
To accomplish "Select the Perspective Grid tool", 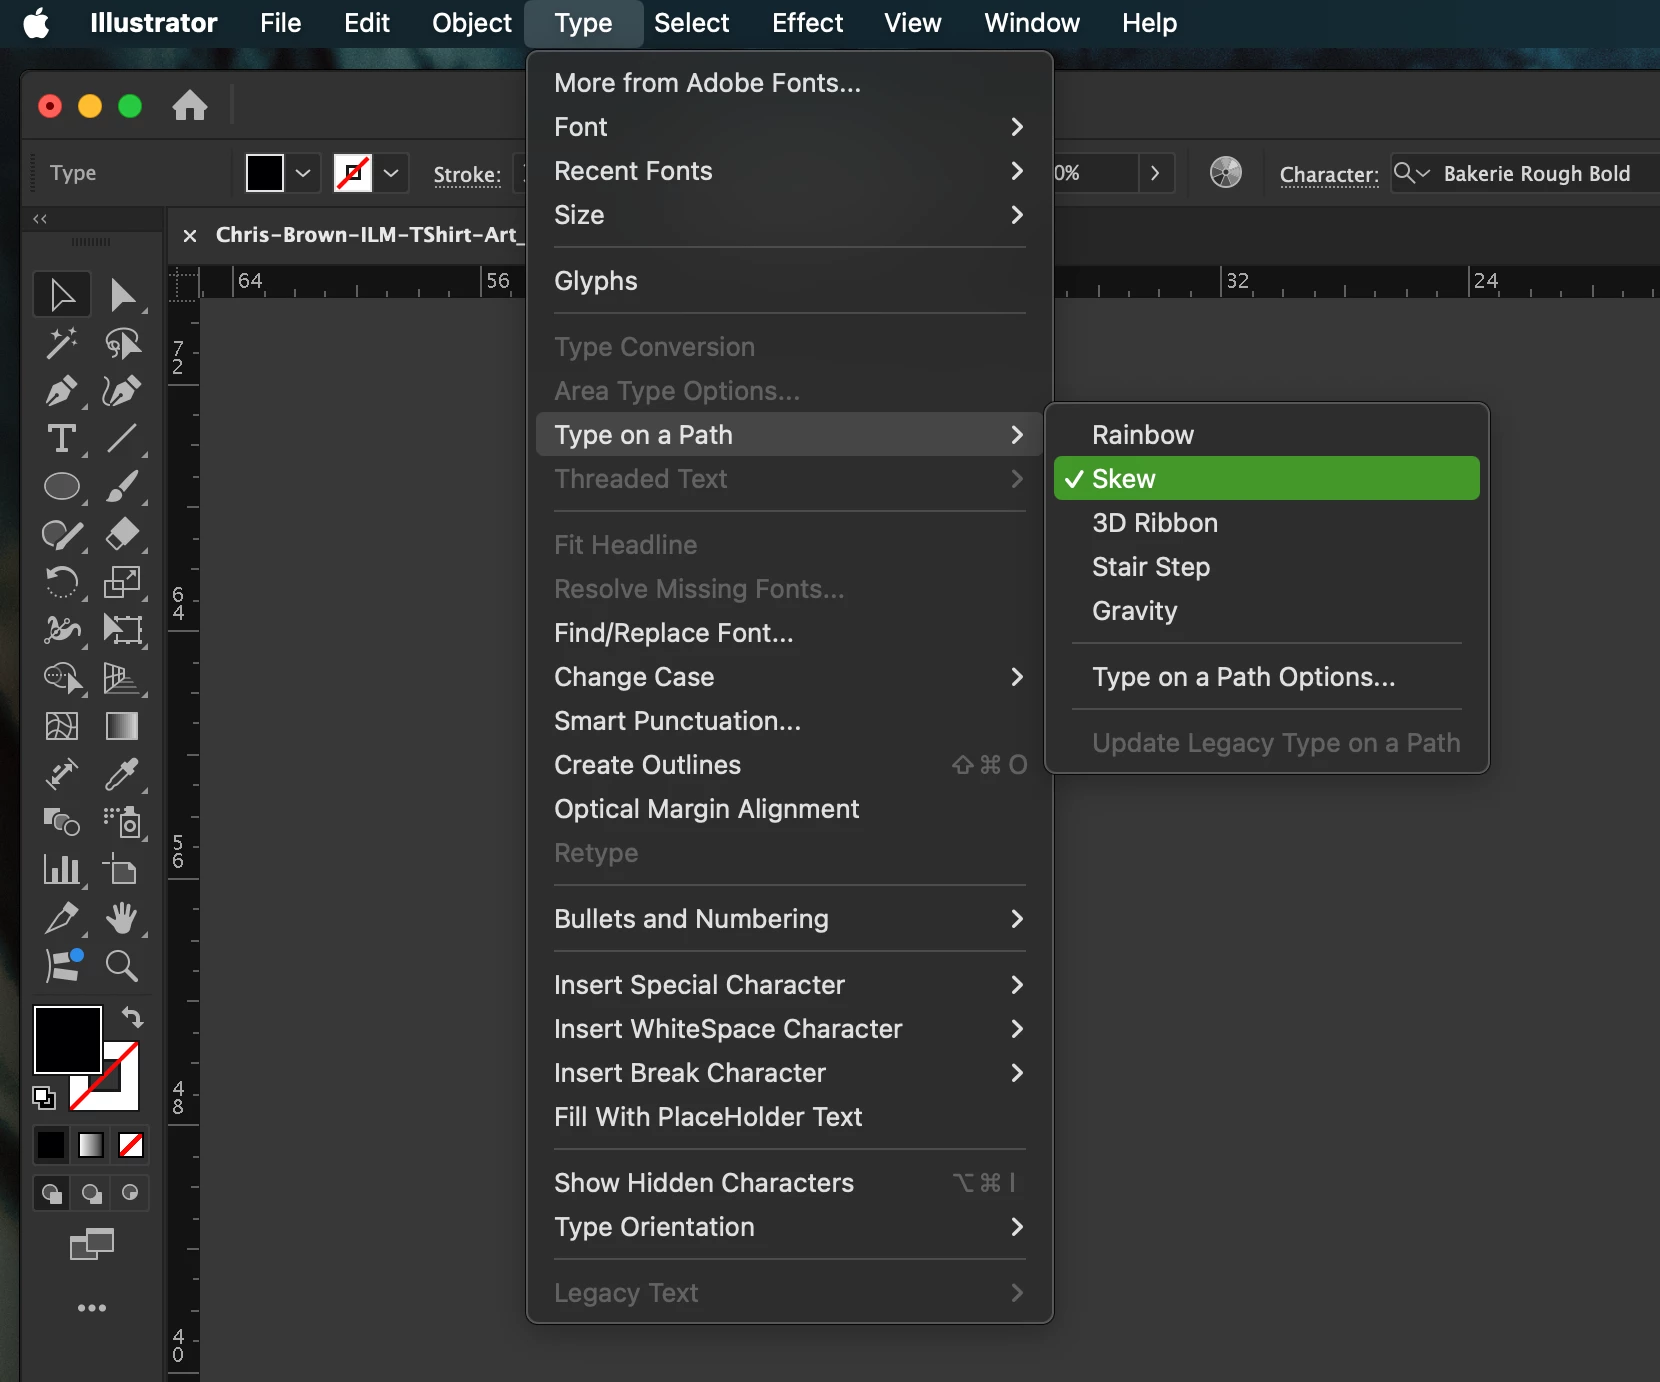I will pos(122,678).
